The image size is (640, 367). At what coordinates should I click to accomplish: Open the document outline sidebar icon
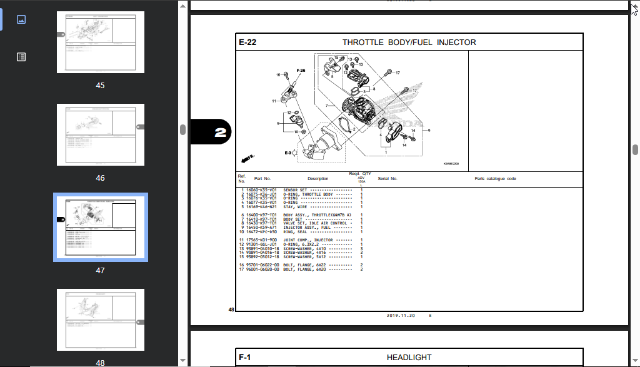[x=21, y=57]
